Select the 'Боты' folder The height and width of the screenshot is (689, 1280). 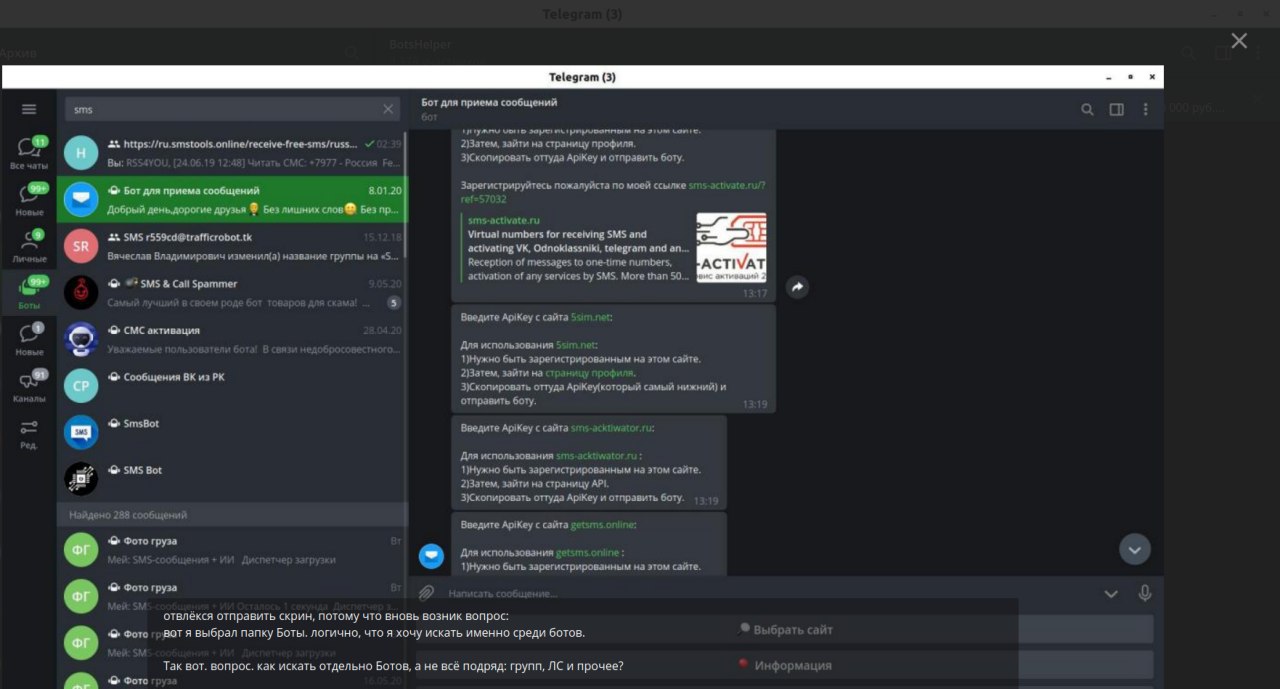[x=29, y=292]
